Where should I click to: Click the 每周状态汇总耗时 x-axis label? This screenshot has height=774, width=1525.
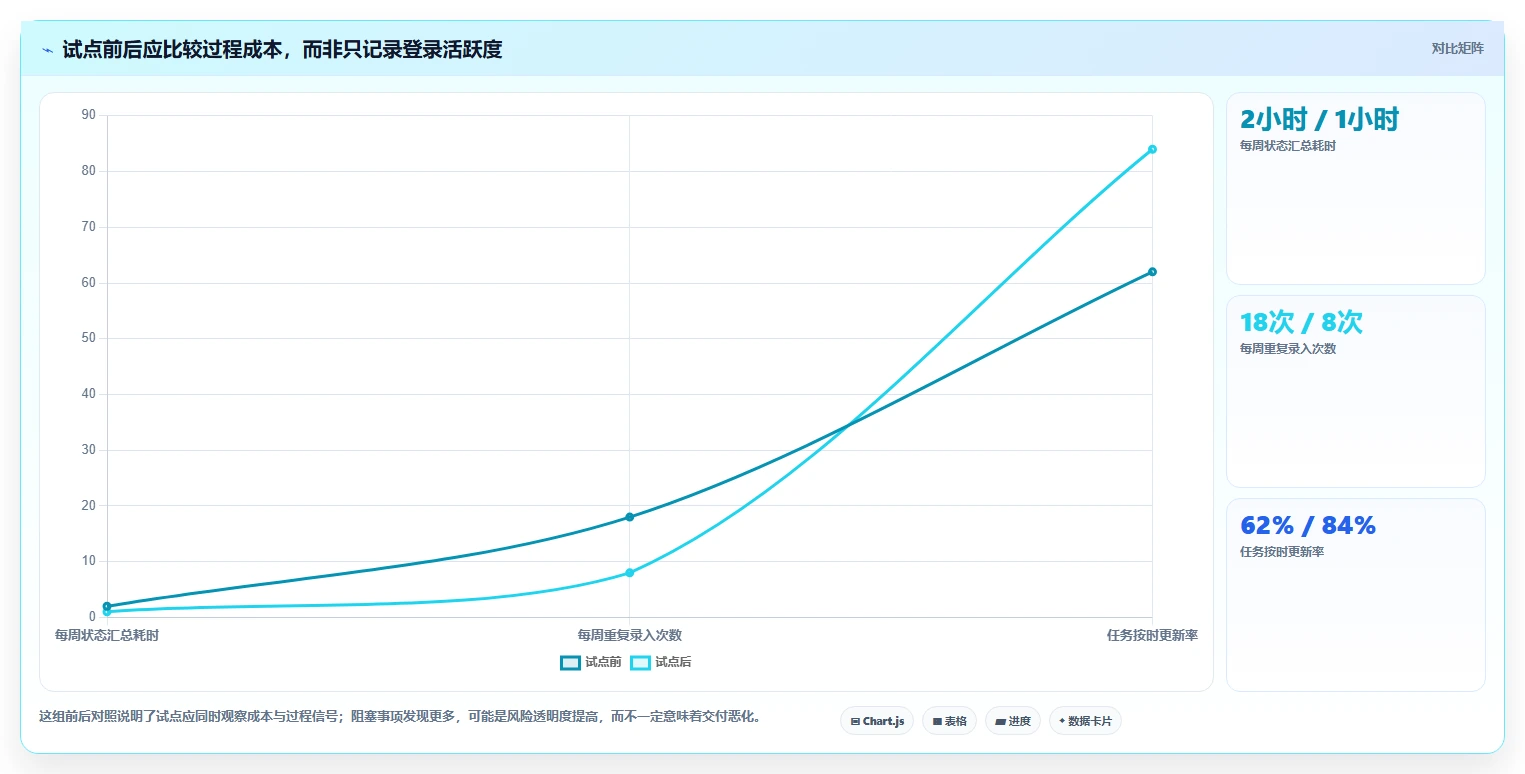tap(106, 635)
